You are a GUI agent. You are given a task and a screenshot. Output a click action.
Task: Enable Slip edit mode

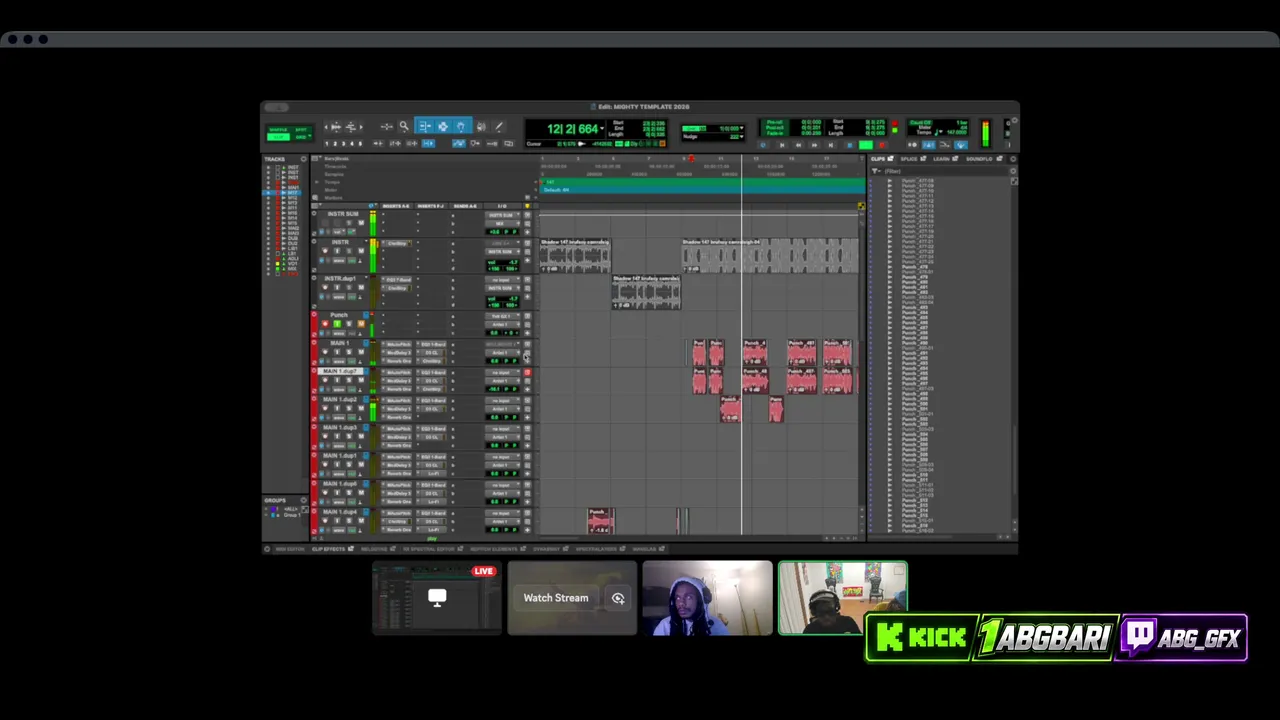278,137
